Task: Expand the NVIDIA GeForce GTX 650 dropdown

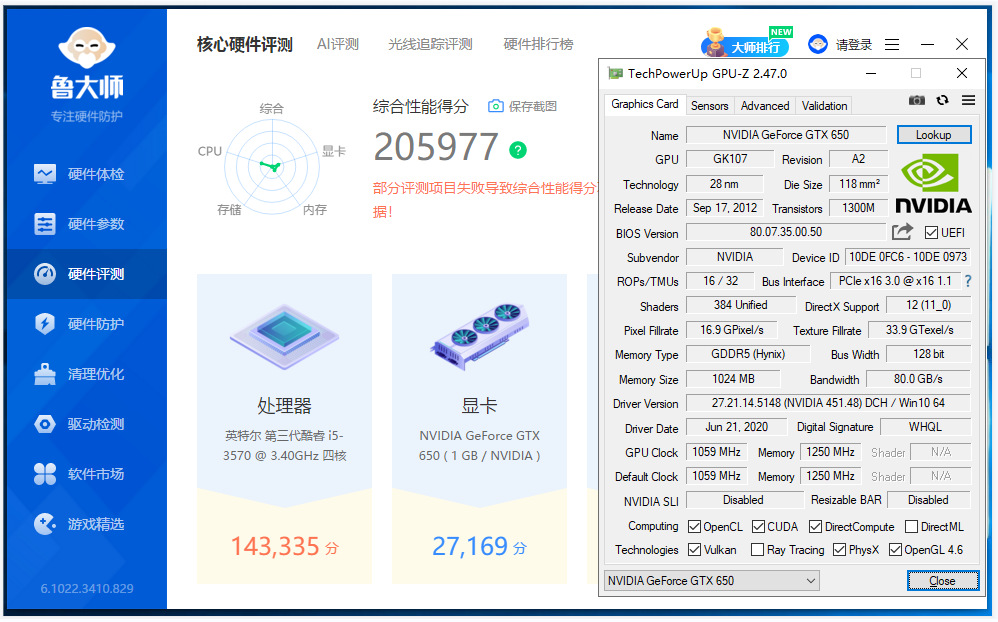Action: (x=811, y=581)
